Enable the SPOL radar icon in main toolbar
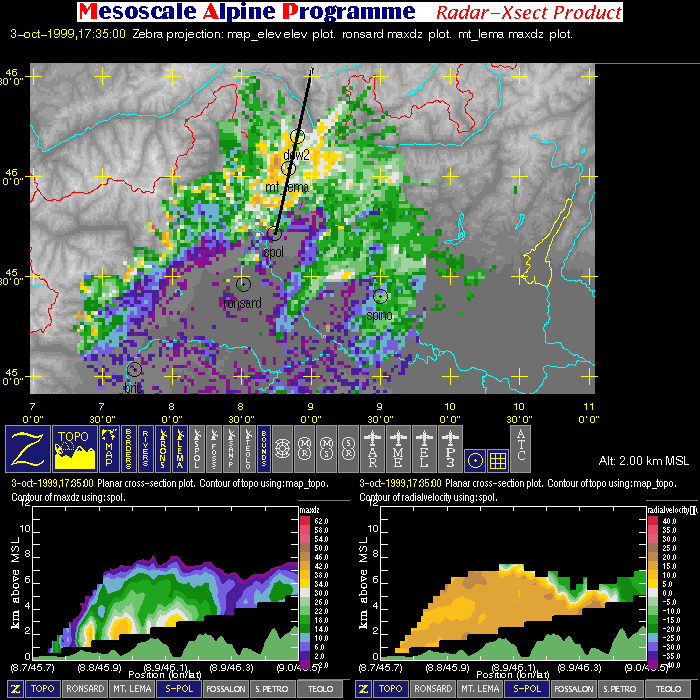The height and width of the screenshot is (700, 700). (197, 449)
